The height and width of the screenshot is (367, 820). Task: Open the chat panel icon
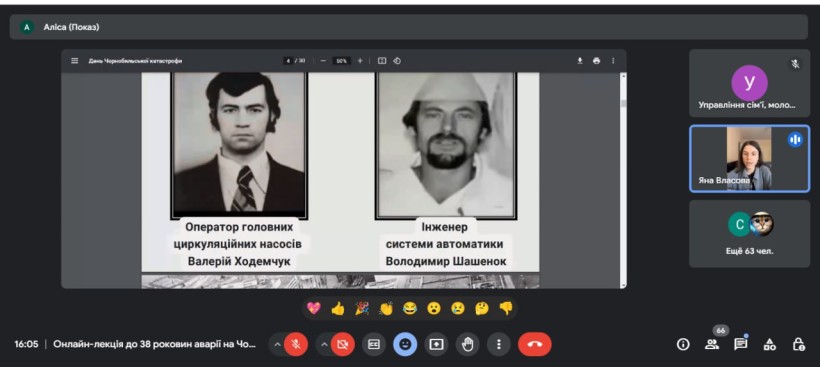pyautogui.click(x=740, y=344)
